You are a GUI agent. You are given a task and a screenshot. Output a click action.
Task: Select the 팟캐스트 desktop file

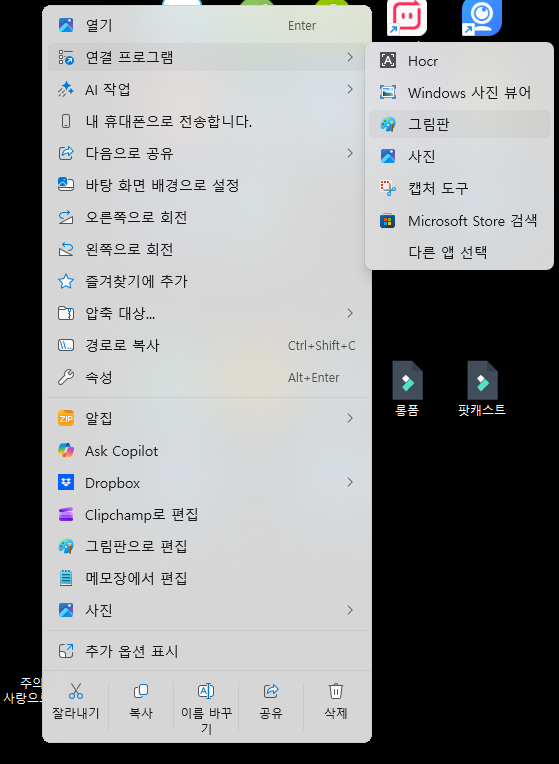click(x=482, y=388)
